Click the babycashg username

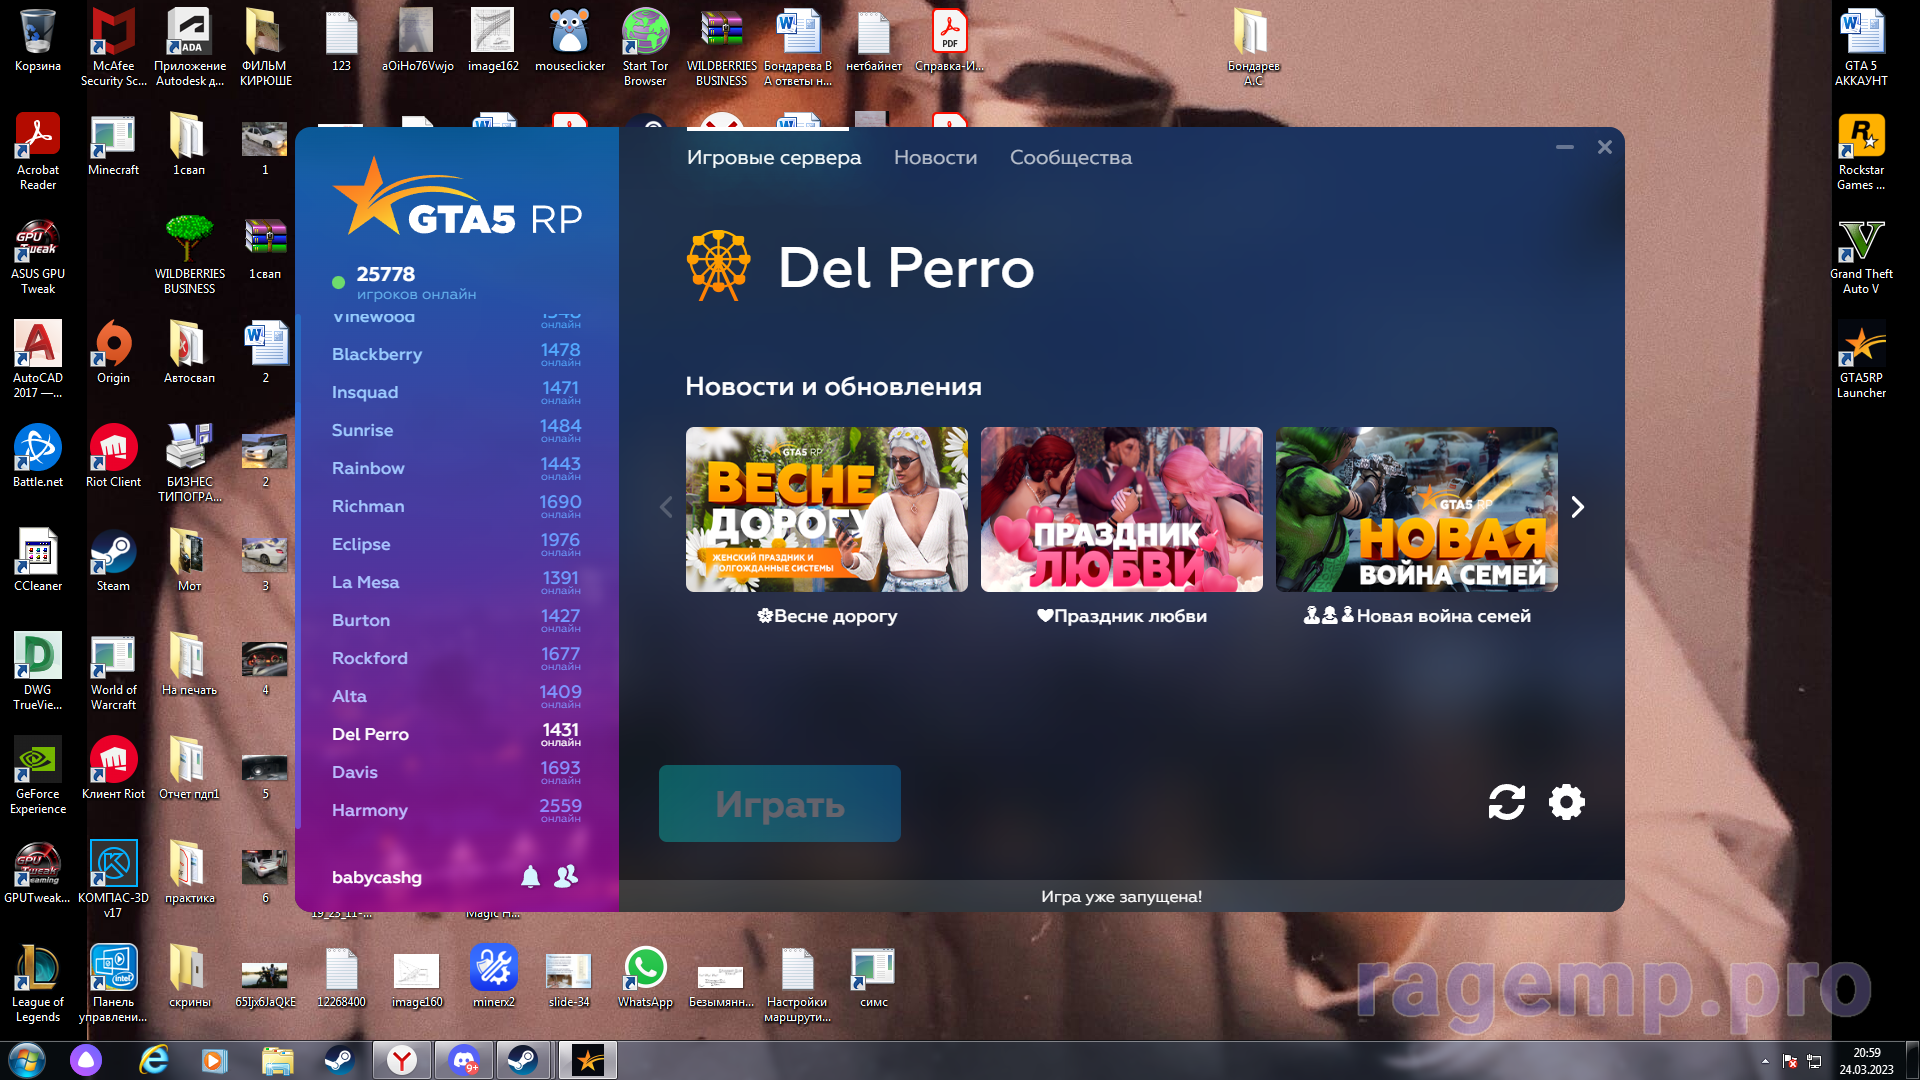click(377, 877)
